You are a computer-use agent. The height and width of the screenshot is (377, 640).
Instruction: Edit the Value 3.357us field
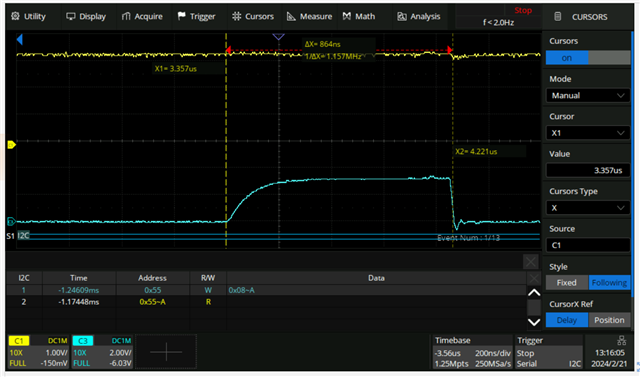click(588, 171)
